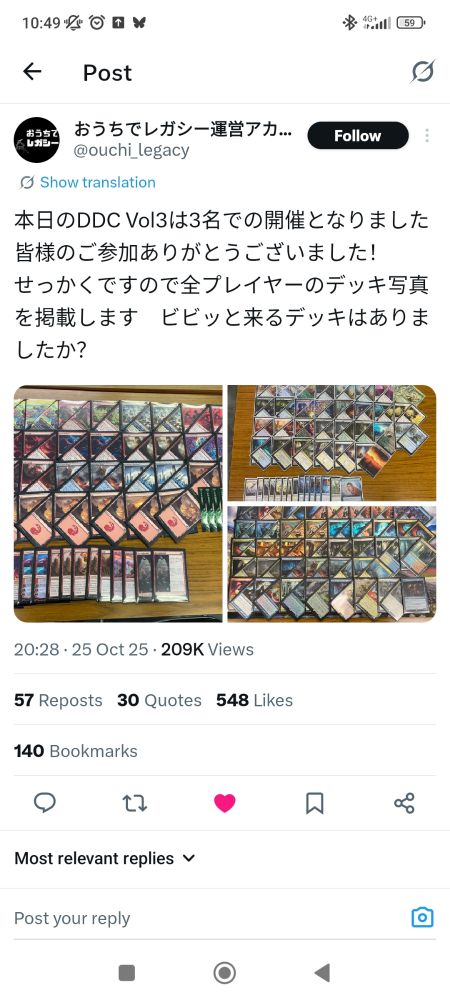The image size is (450, 1000).
Task: View the 57 Reposts list
Action: tap(58, 700)
